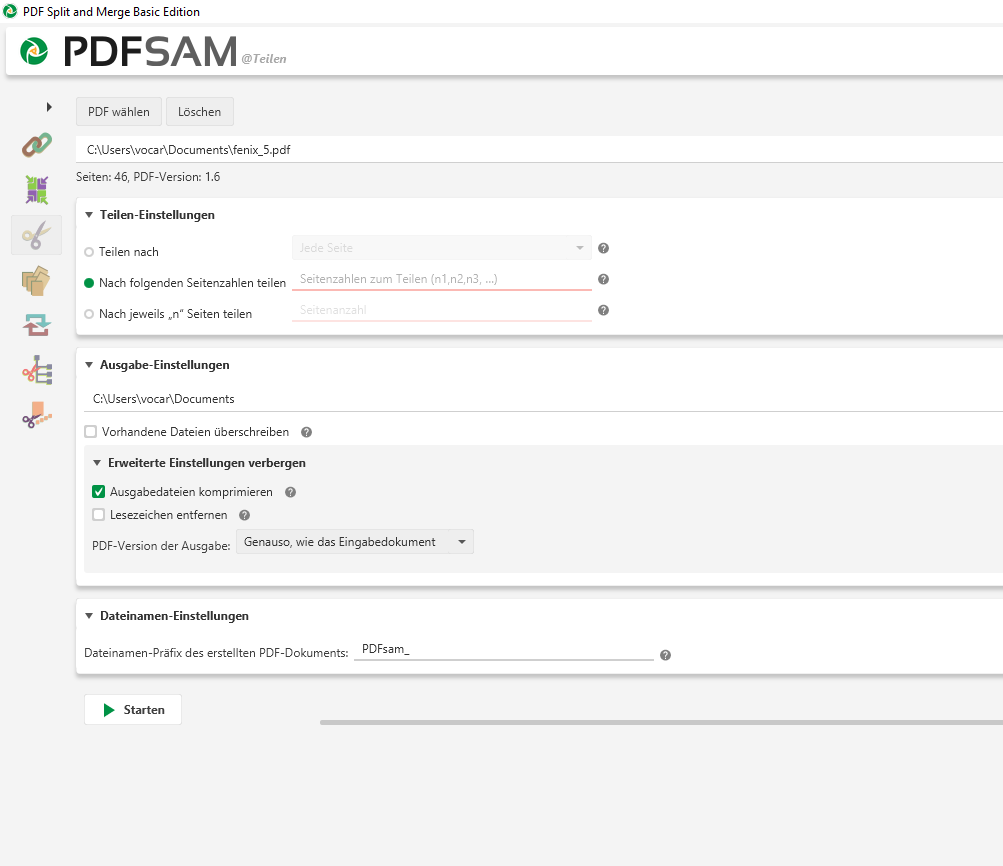Click the PDFsam logo icon in the header
The width and height of the screenshot is (1003, 866).
(x=34, y=51)
